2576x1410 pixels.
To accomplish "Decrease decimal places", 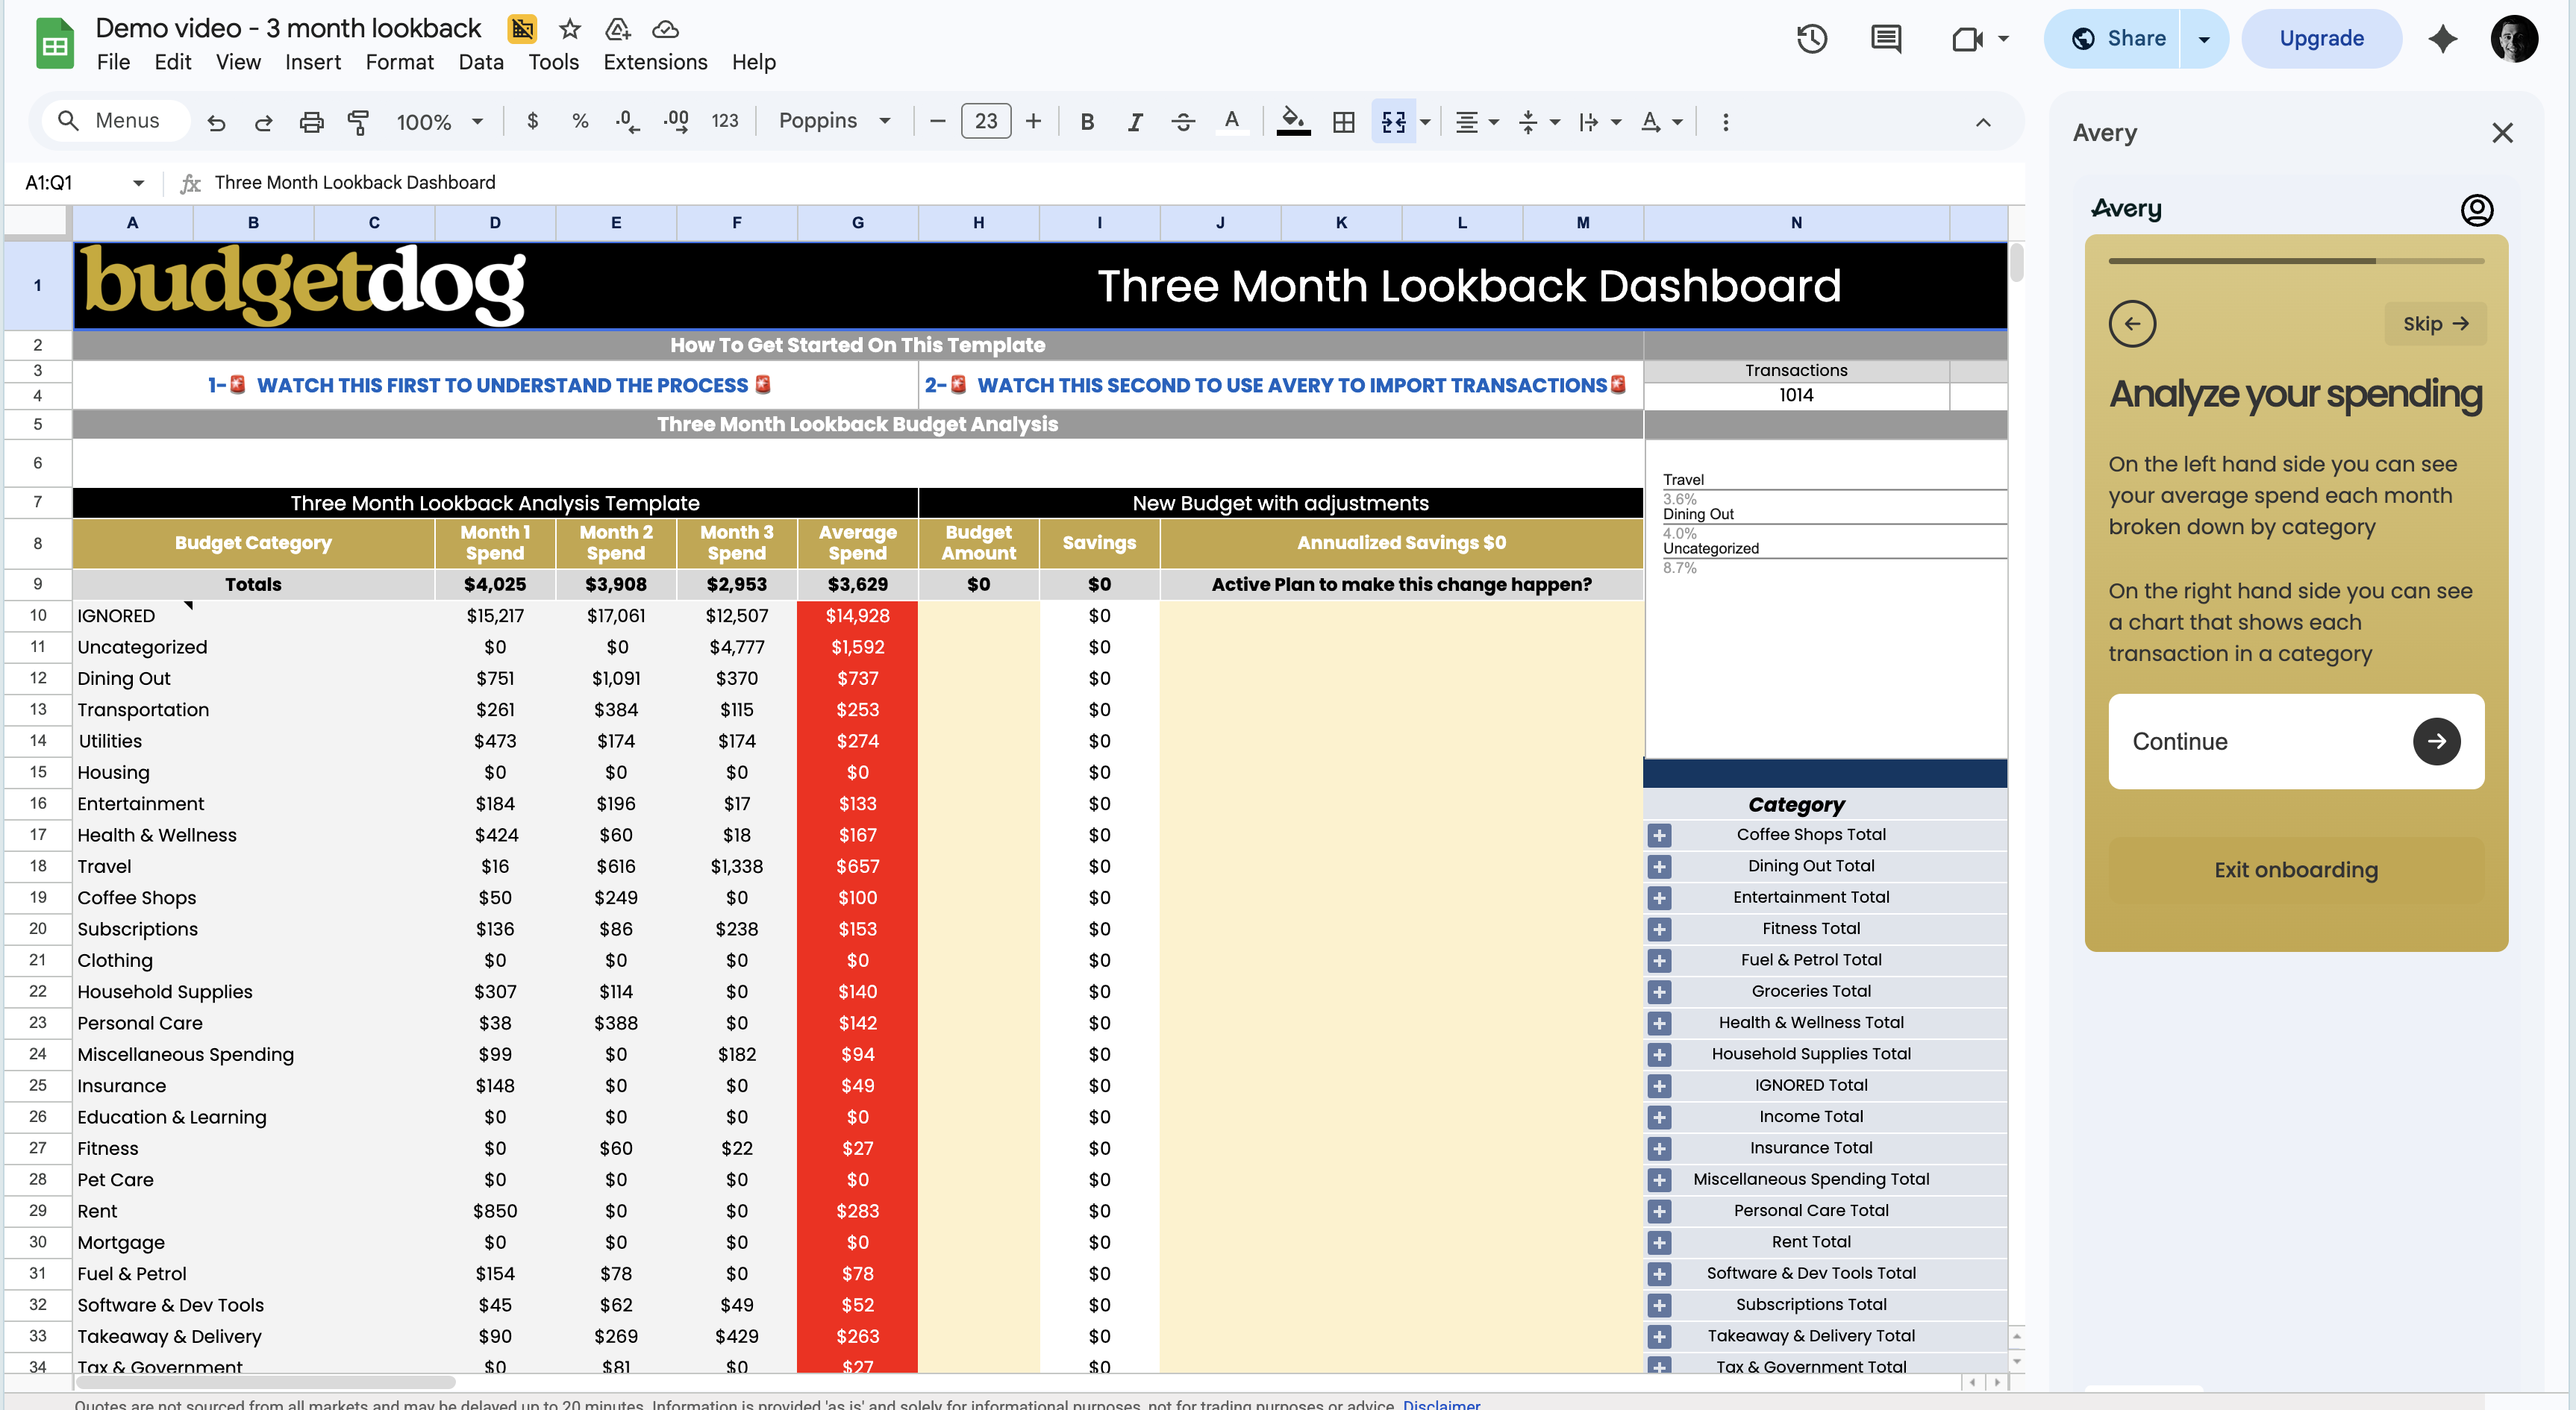I will pos(627,121).
